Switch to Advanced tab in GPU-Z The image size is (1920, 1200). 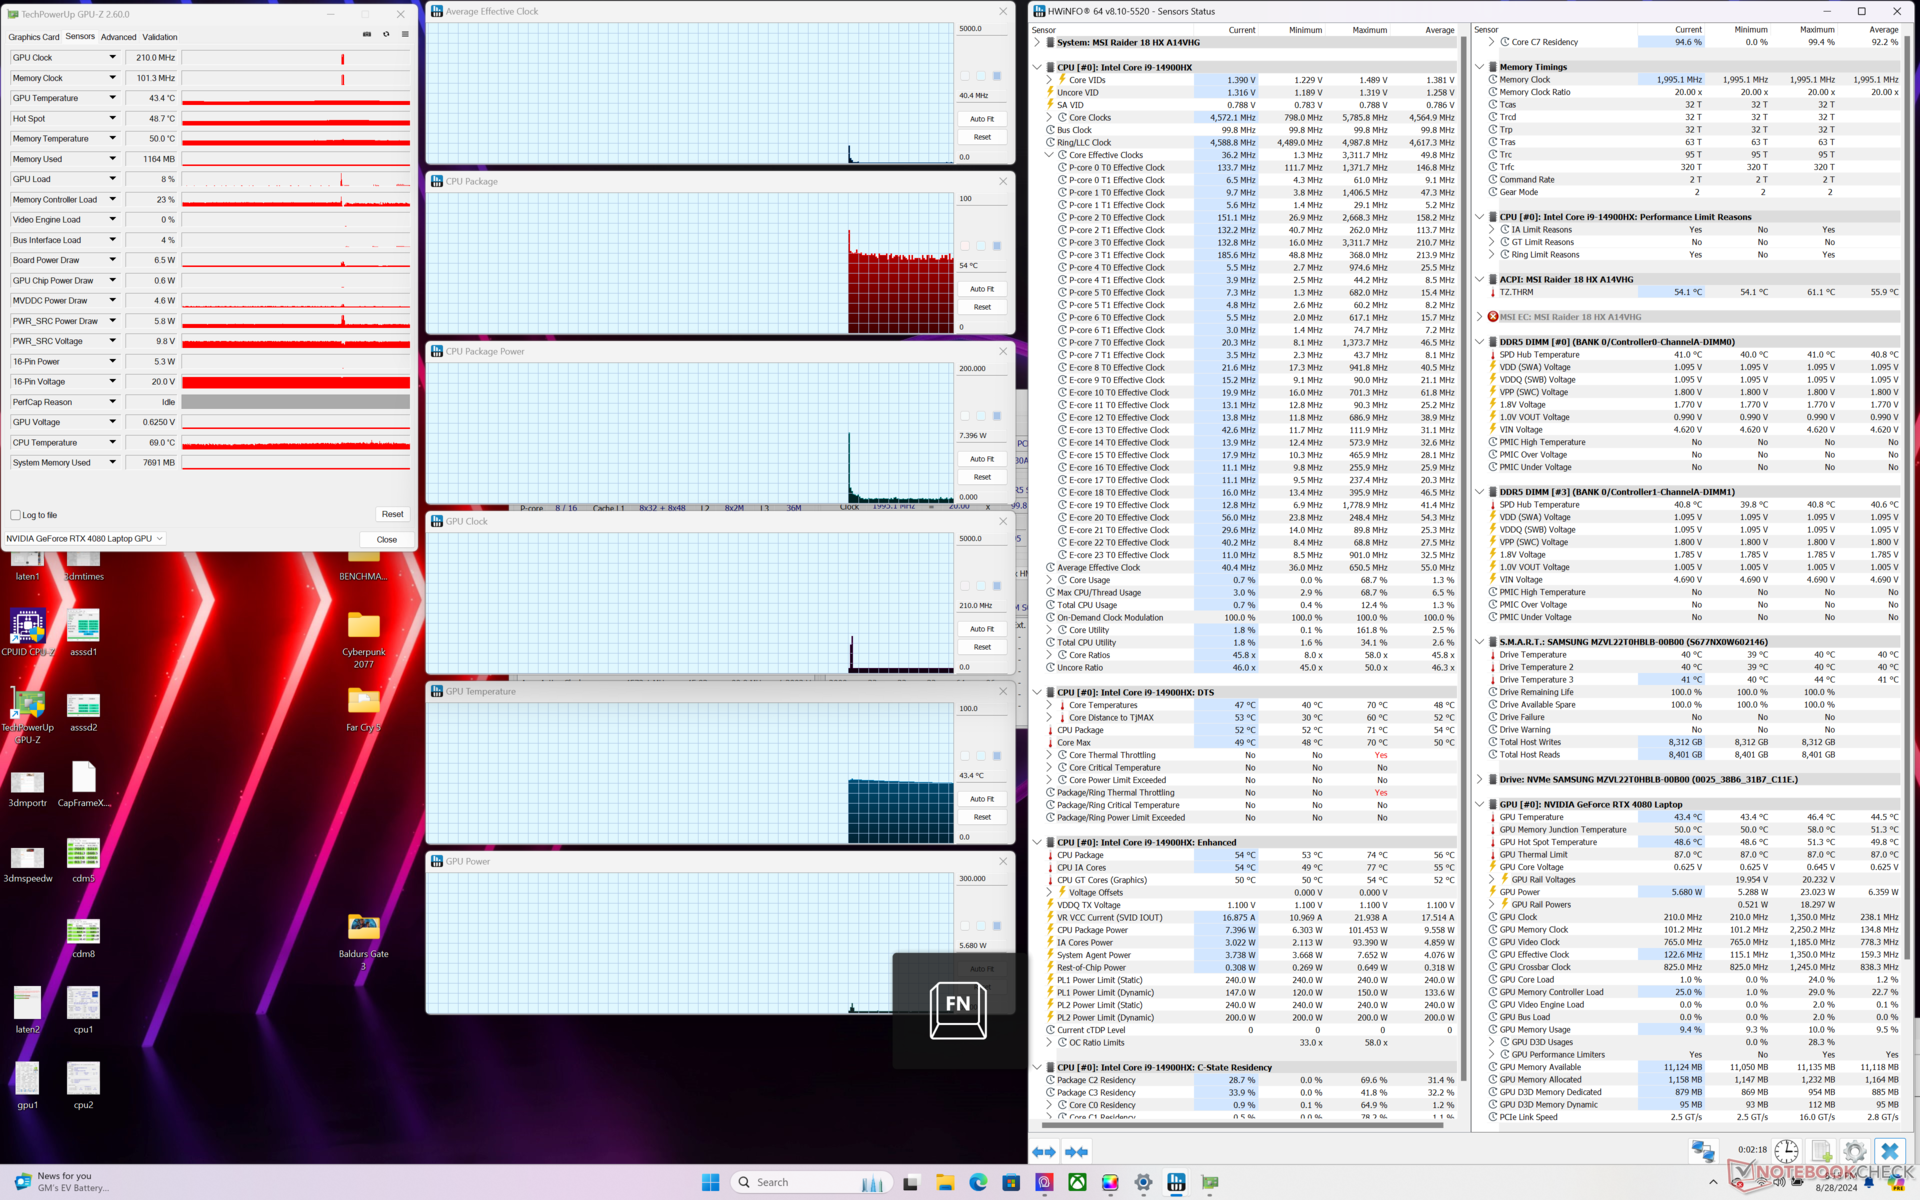(118, 37)
